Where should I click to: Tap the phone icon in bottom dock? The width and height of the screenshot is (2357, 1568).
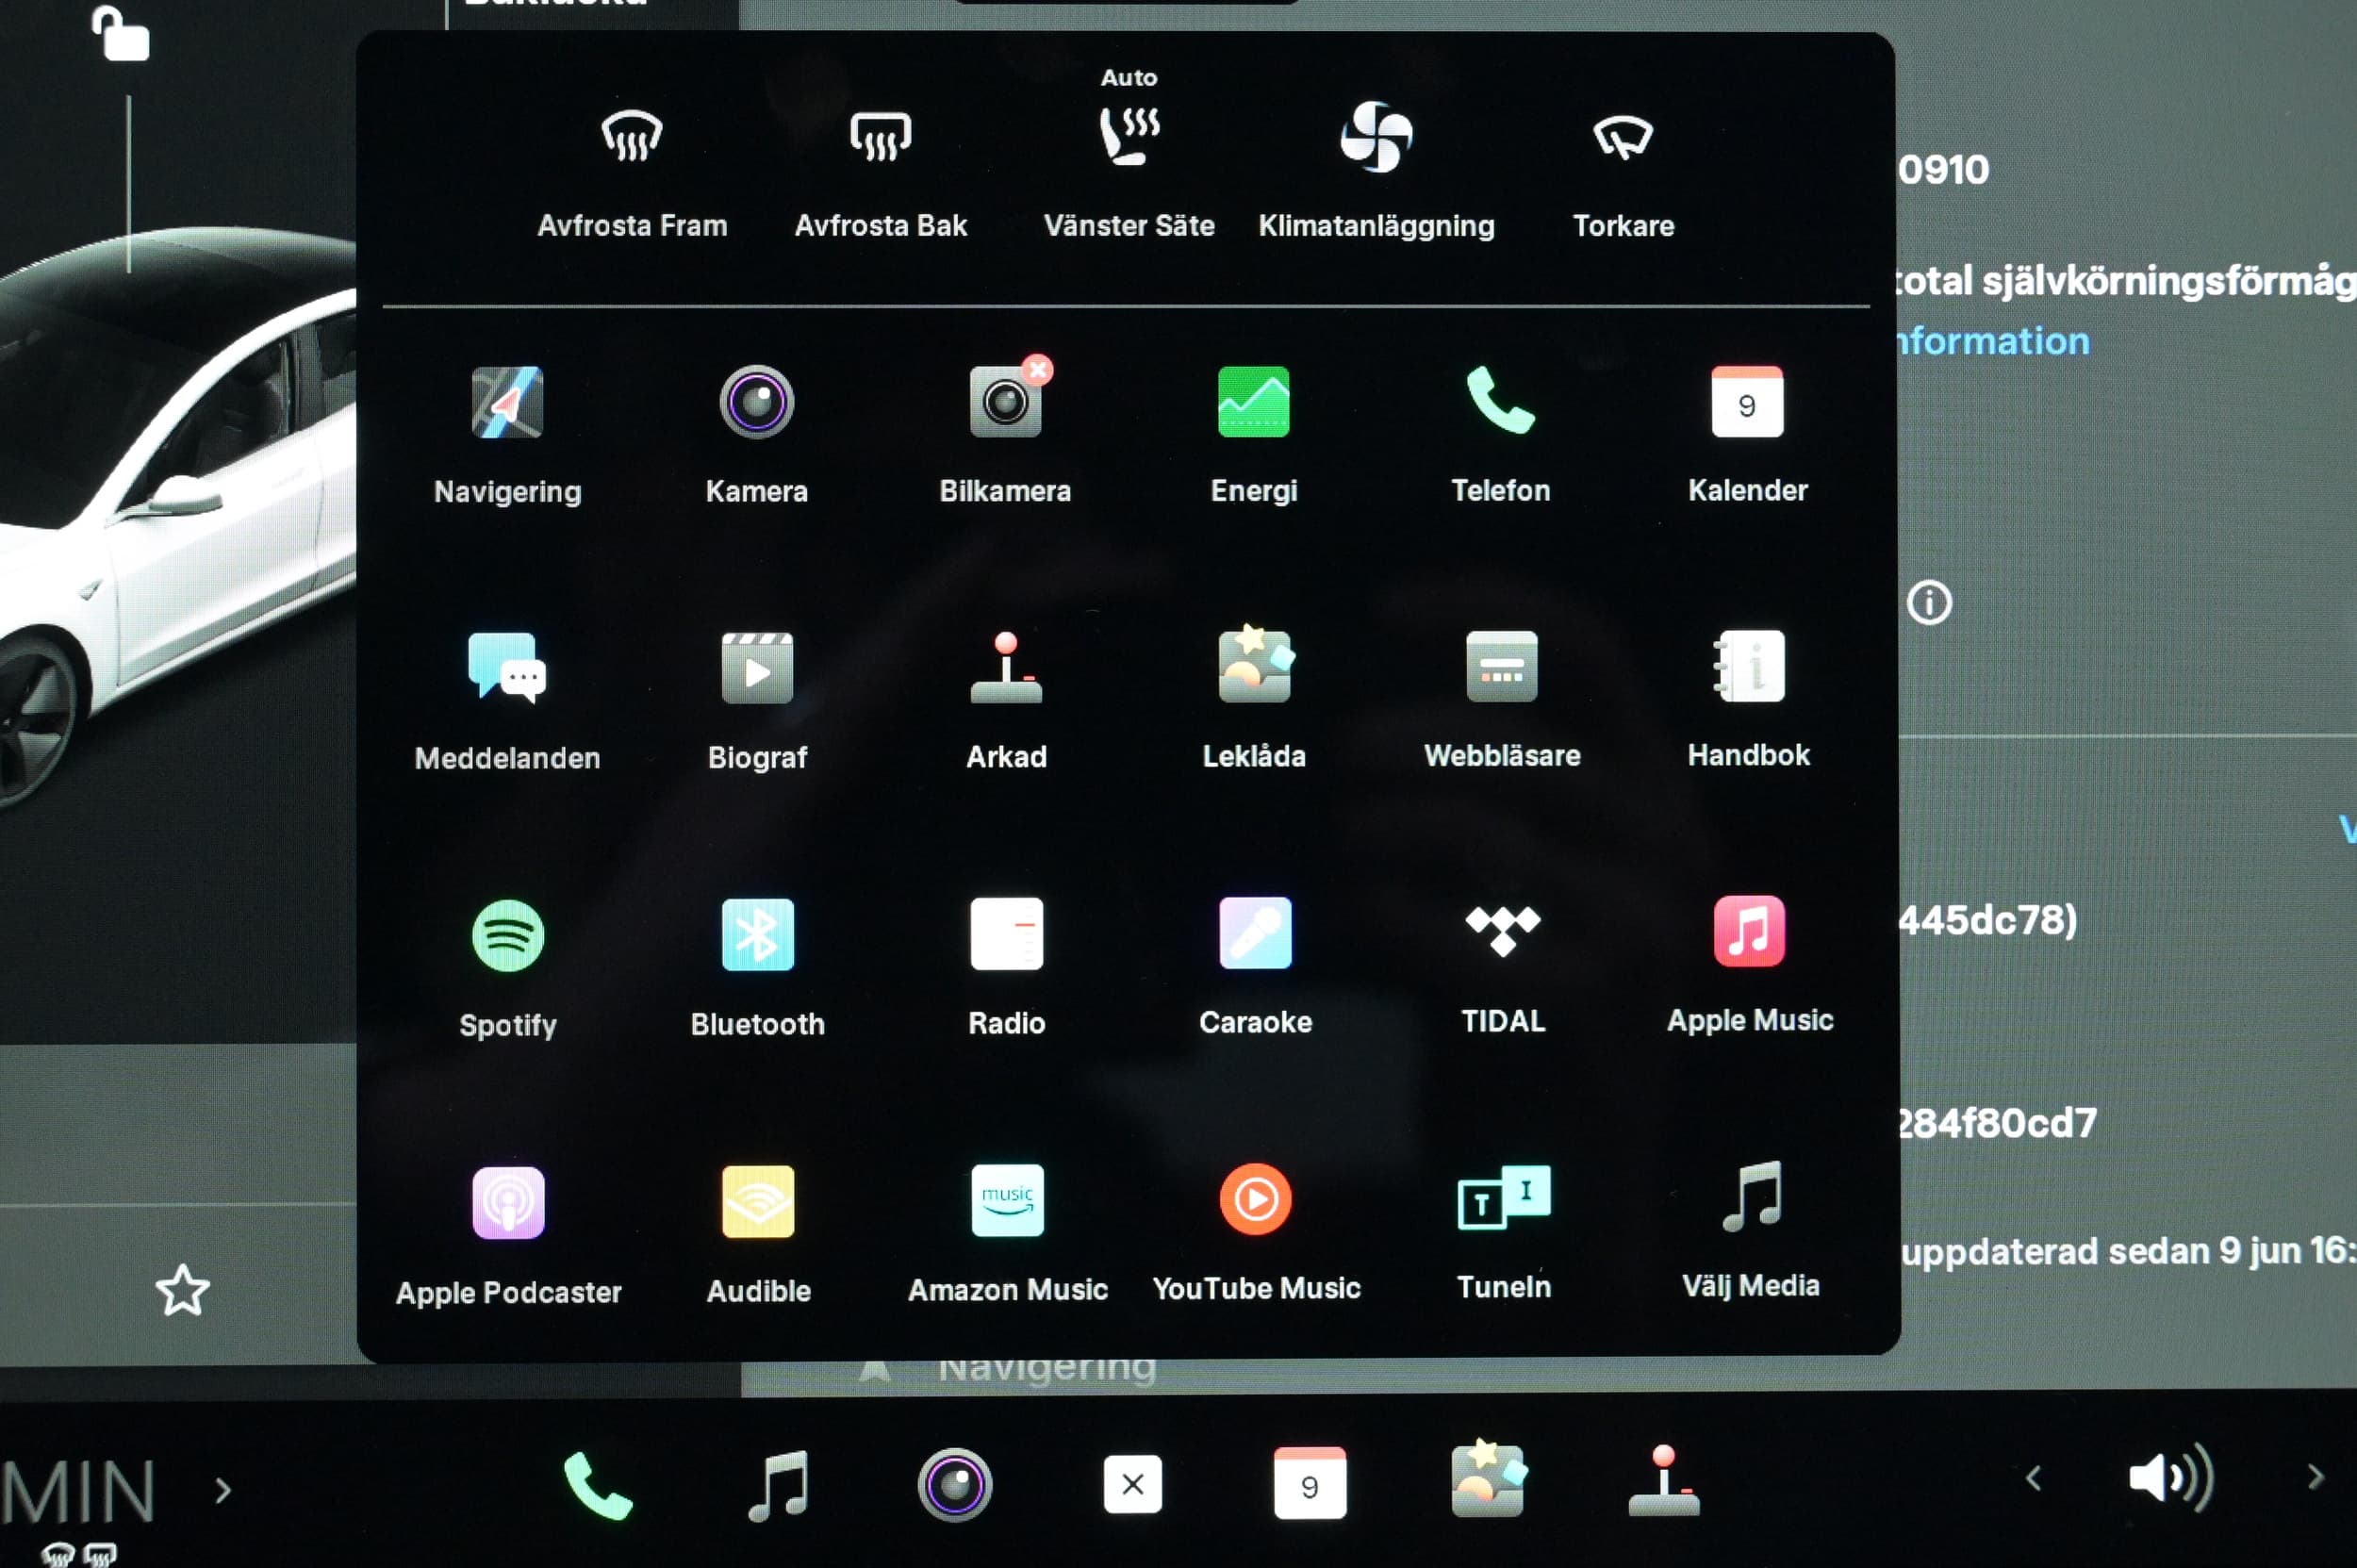(x=598, y=1486)
